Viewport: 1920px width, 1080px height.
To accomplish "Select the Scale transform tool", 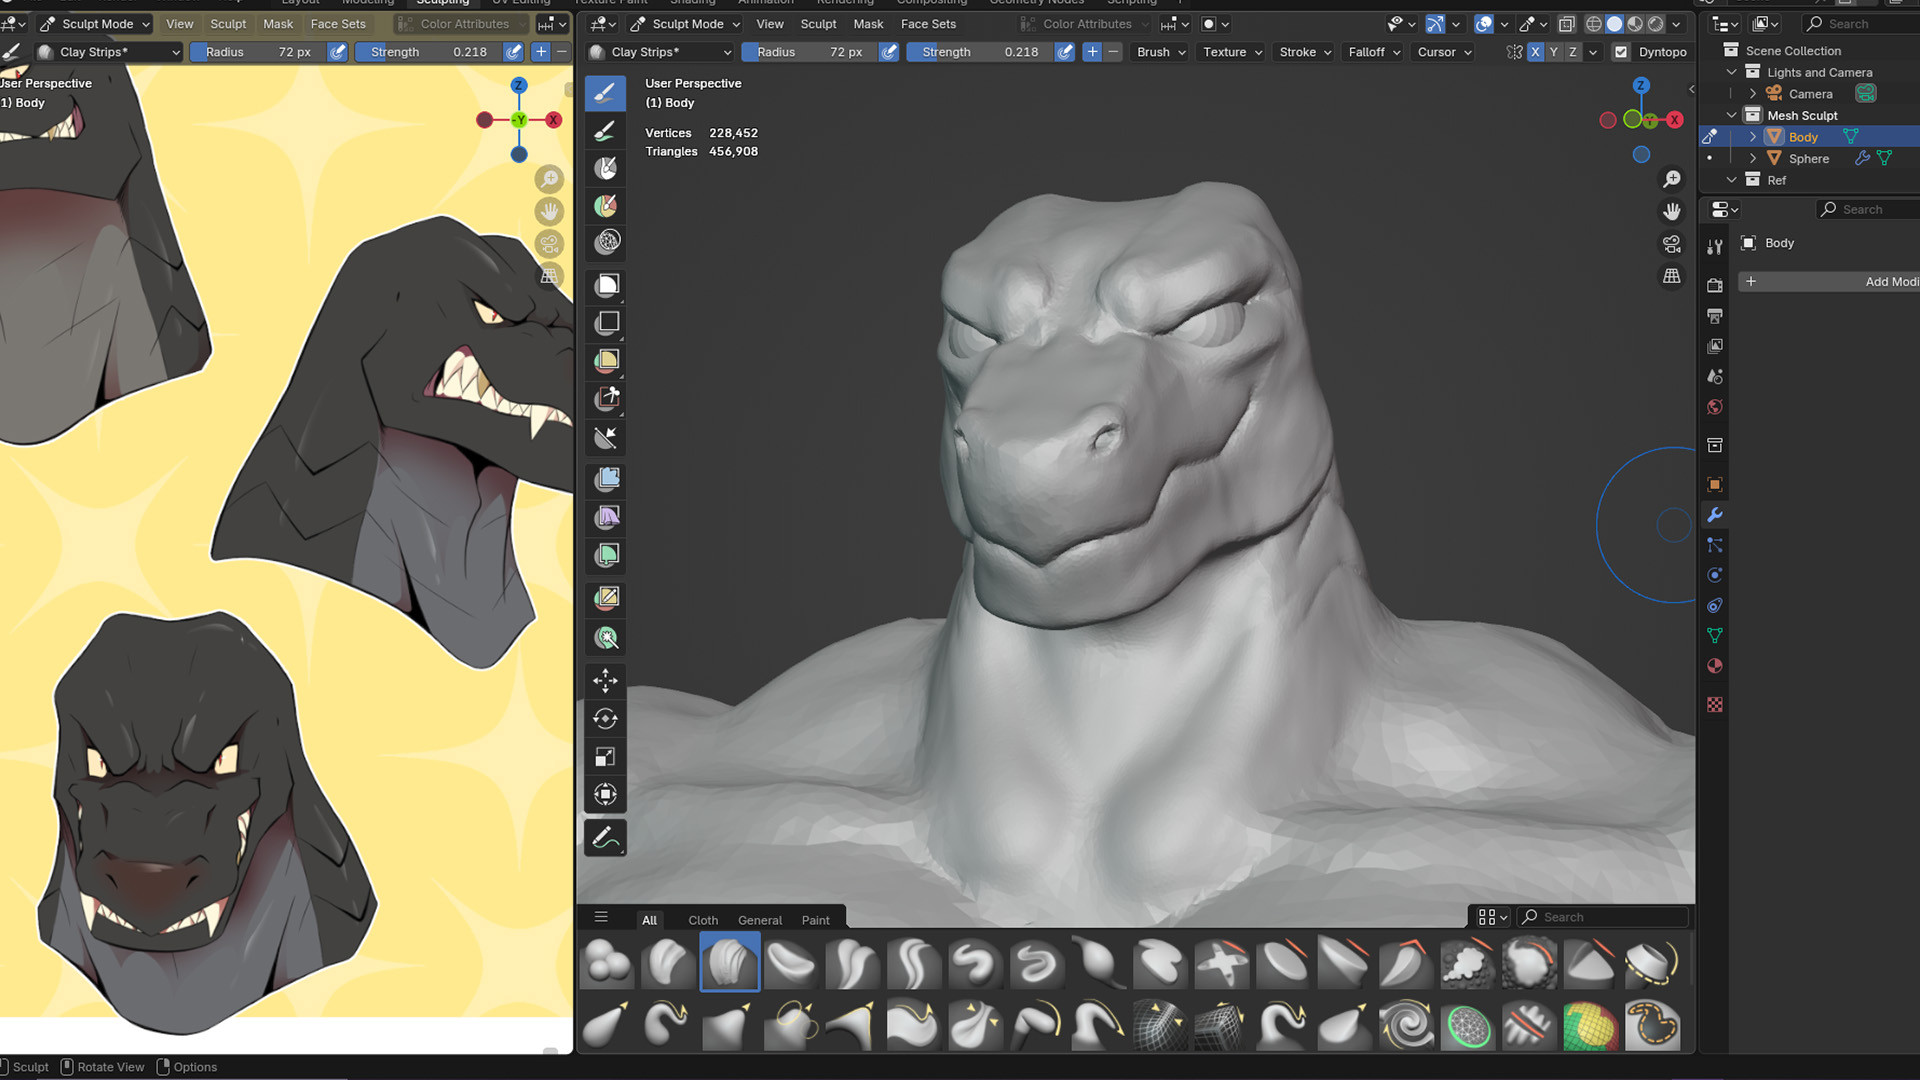I will pos(605,756).
